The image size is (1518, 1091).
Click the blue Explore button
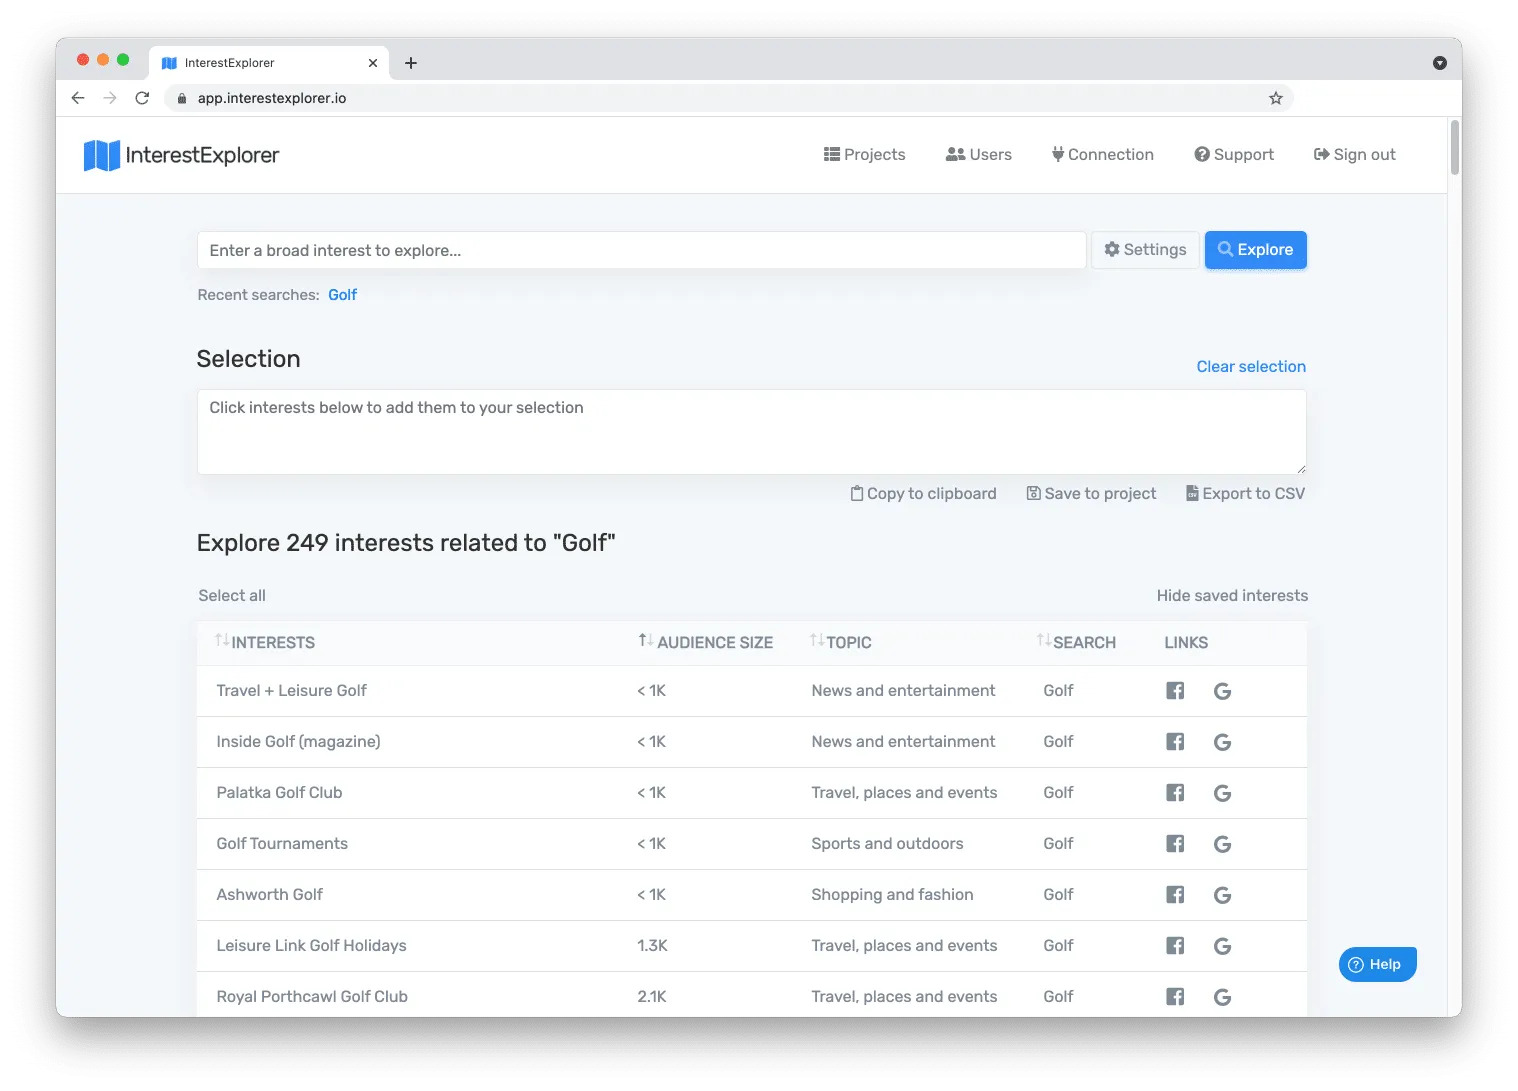tap(1256, 250)
